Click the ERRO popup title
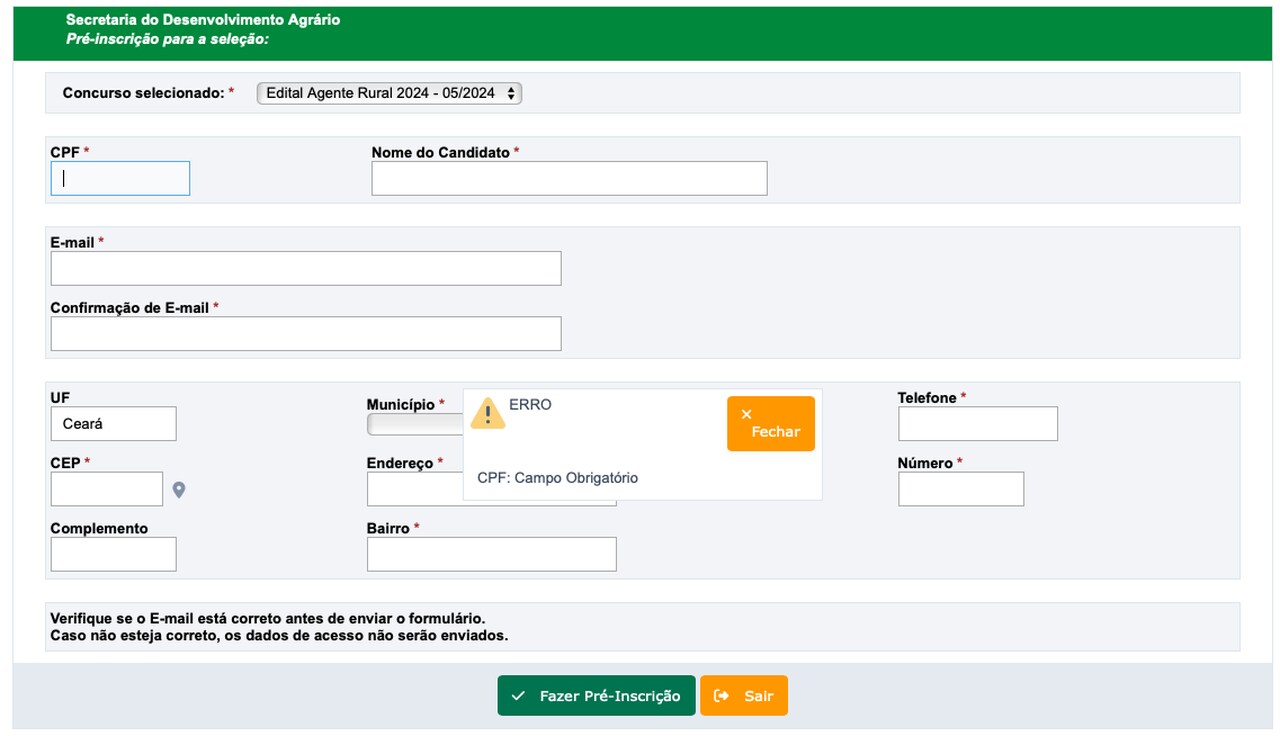Screen dimensions: 1280x736 pyautogui.click(x=530, y=405)
